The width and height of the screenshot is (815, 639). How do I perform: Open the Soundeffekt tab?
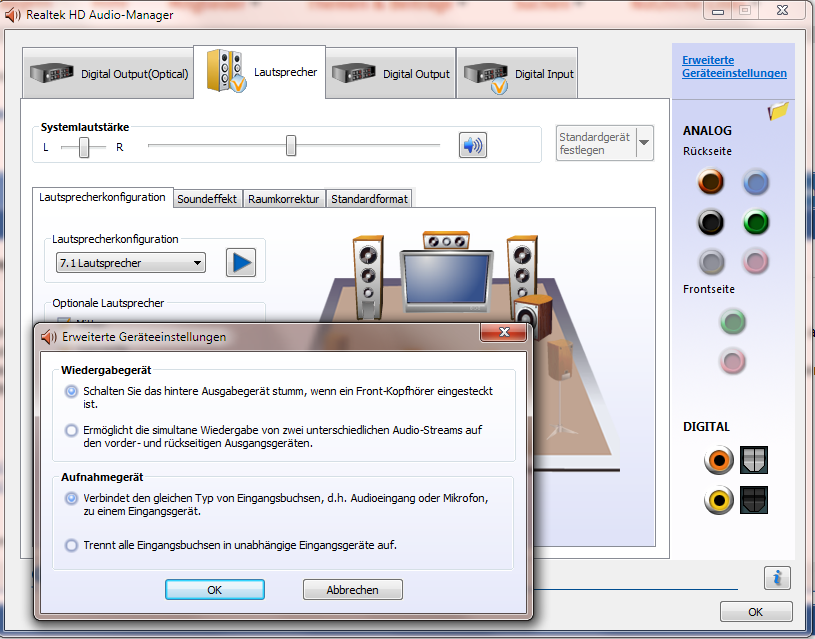pyautogui.click(x=207, y=199)
